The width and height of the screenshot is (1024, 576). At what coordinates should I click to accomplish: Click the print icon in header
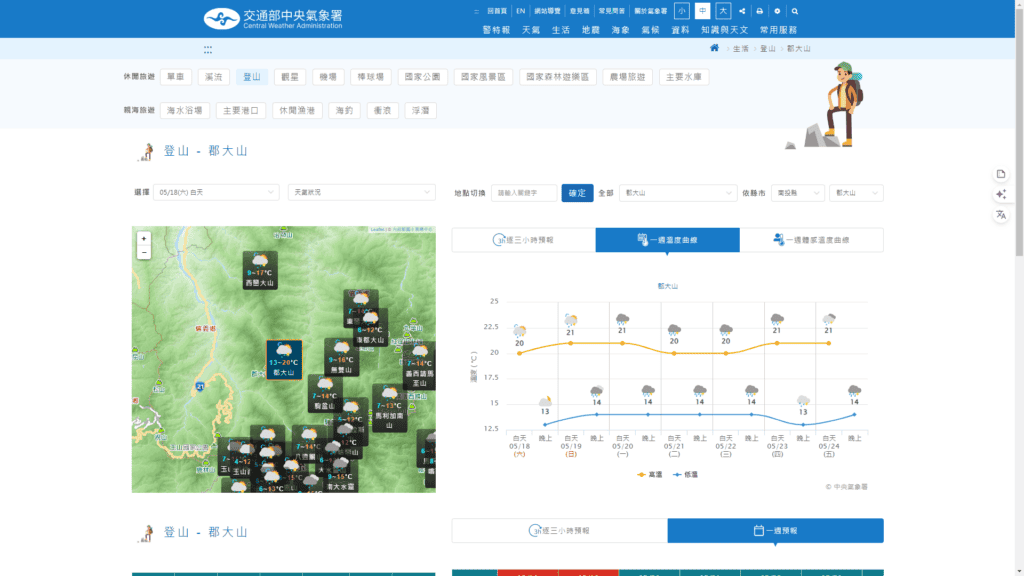(760, 11)
